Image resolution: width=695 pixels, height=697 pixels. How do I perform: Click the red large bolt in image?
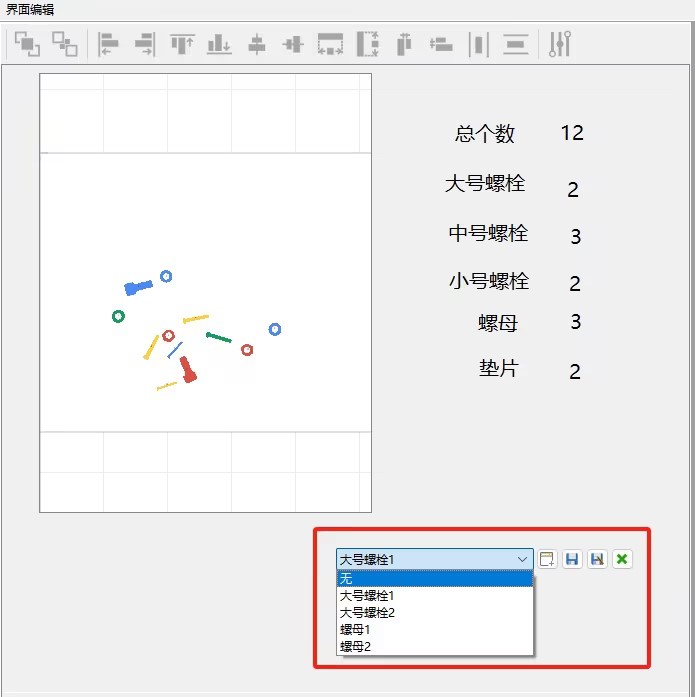pos(188,369)
